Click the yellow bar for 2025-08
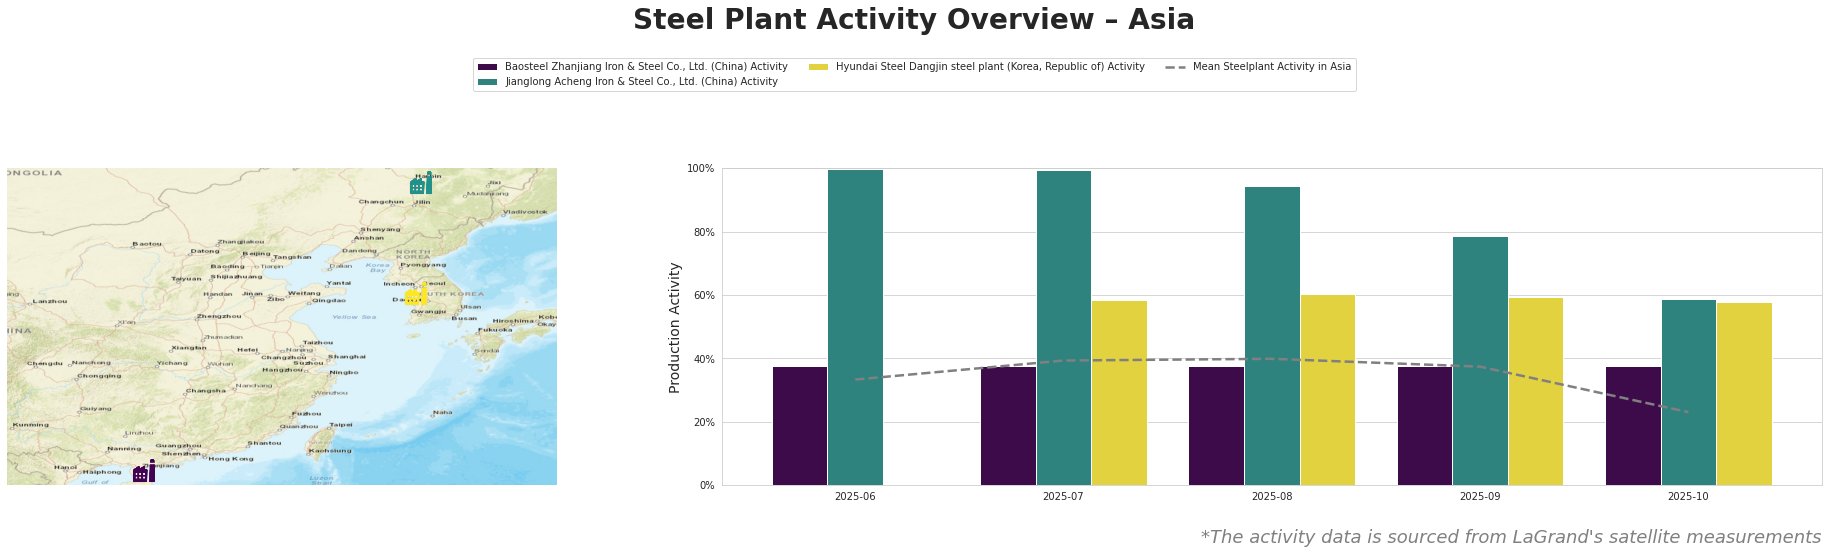The image size is (1828, 554). point(1327,390)
